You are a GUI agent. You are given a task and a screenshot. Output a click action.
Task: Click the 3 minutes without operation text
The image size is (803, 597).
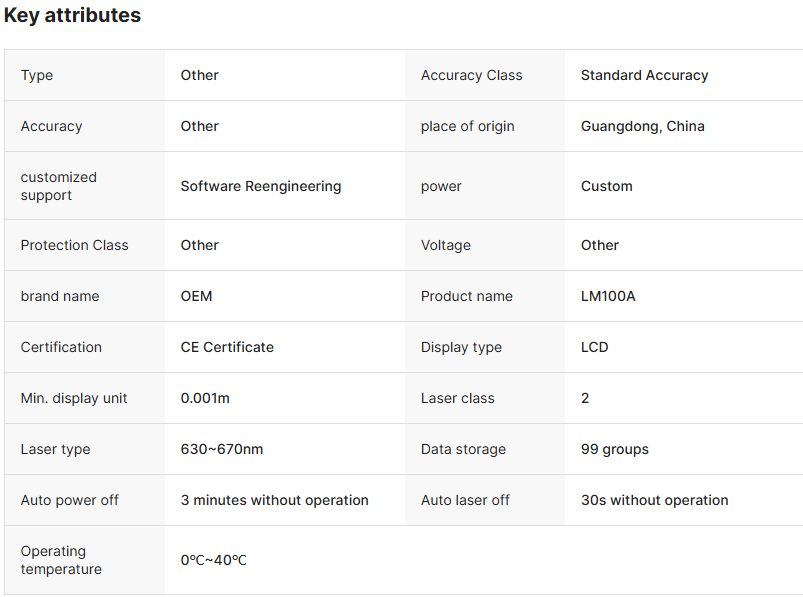point(274,500)
